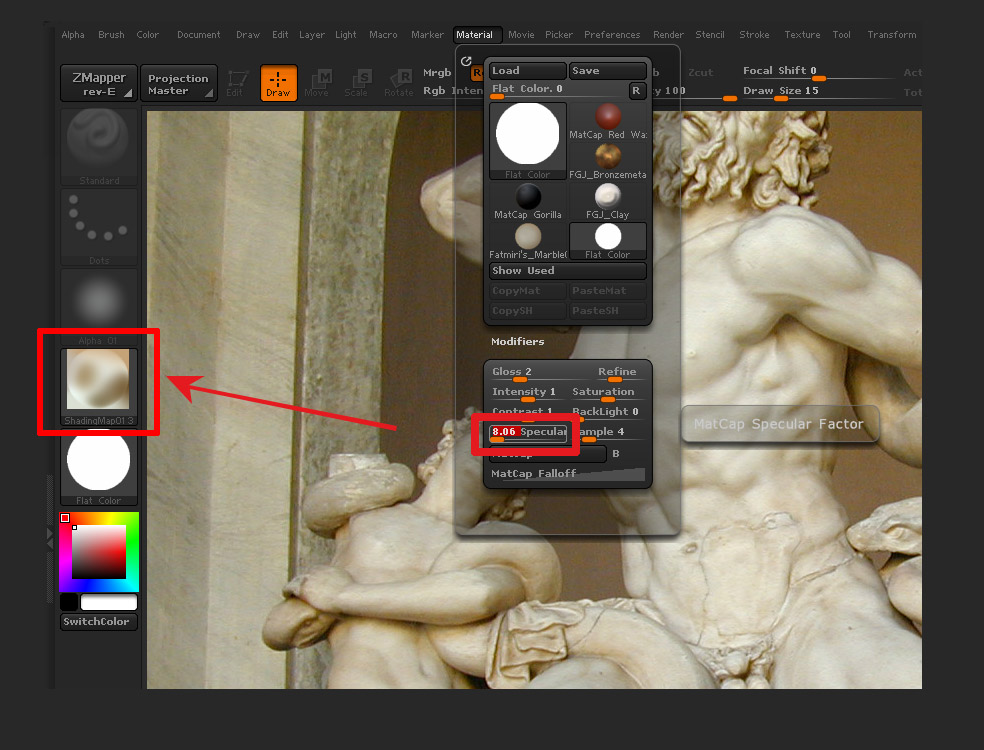
Task: Enable Zcut mode
Action: 700,73
